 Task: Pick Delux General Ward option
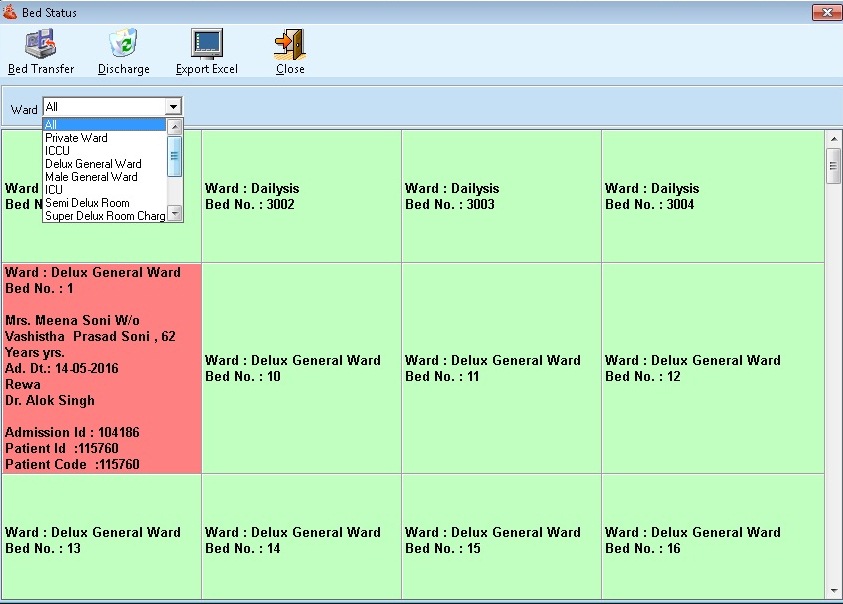point(93,164)
